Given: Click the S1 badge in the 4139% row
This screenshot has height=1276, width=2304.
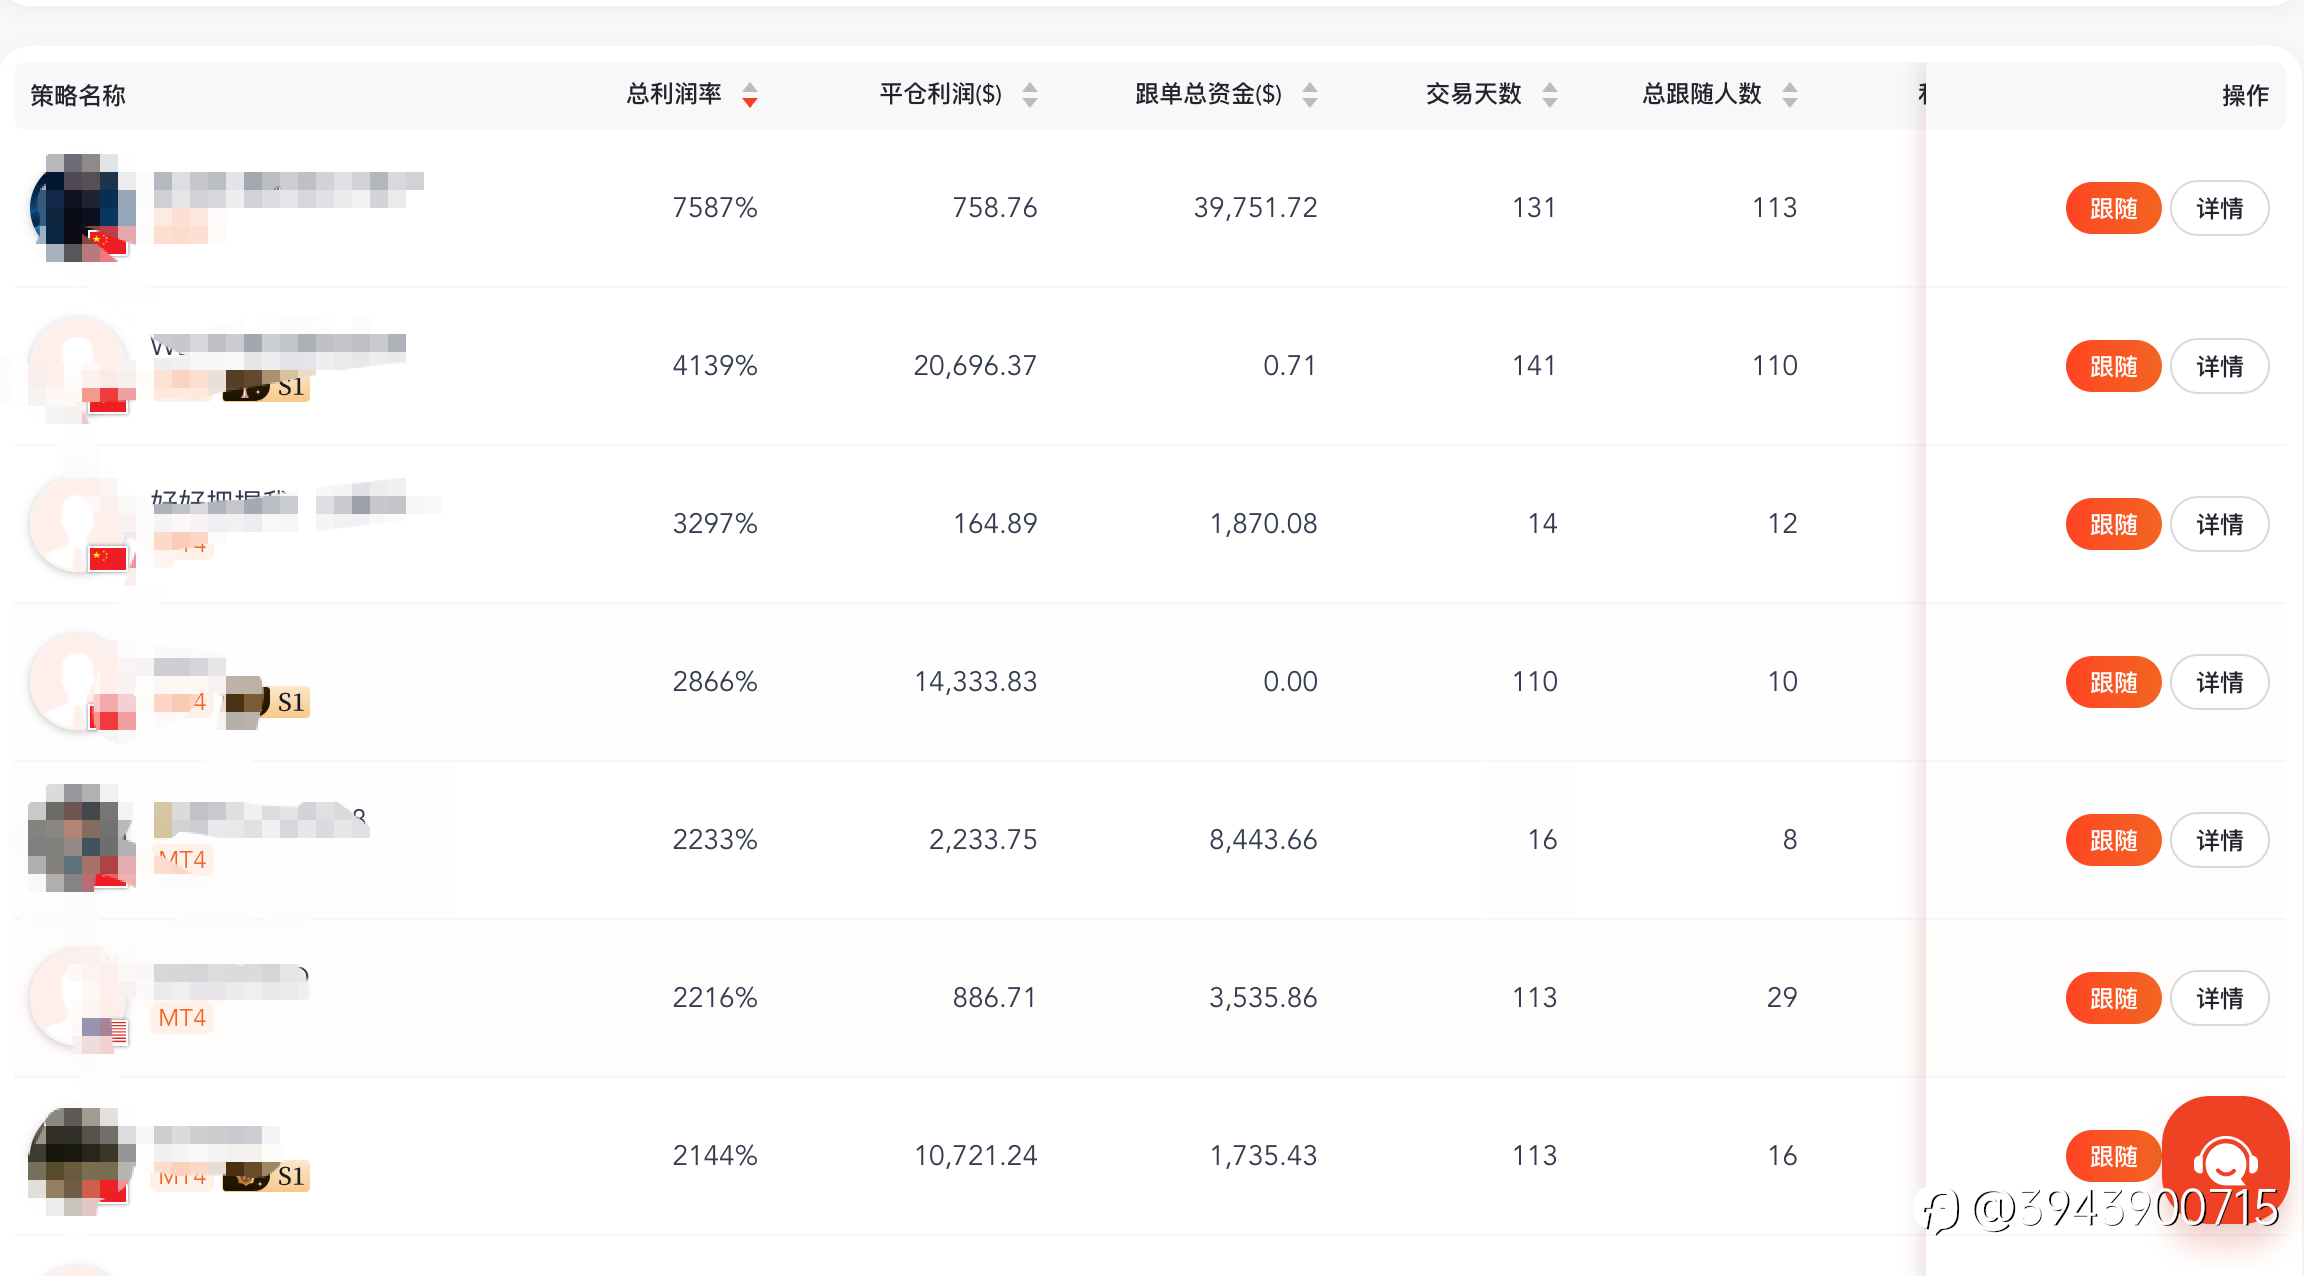Looking at the screenshot, I should tap(290, 387).
